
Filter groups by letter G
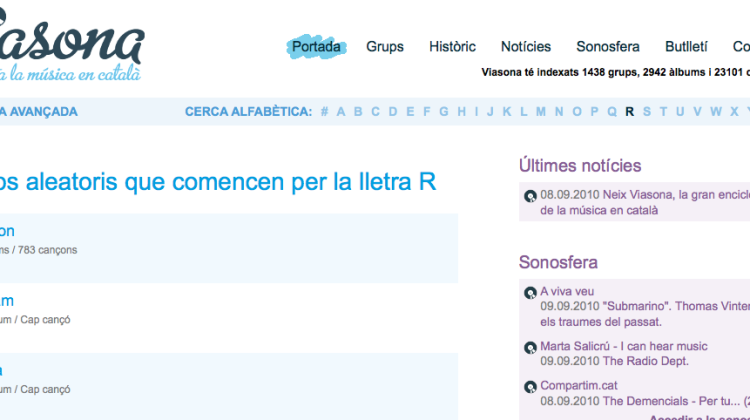pyautogui.click(x=444, y=111)
